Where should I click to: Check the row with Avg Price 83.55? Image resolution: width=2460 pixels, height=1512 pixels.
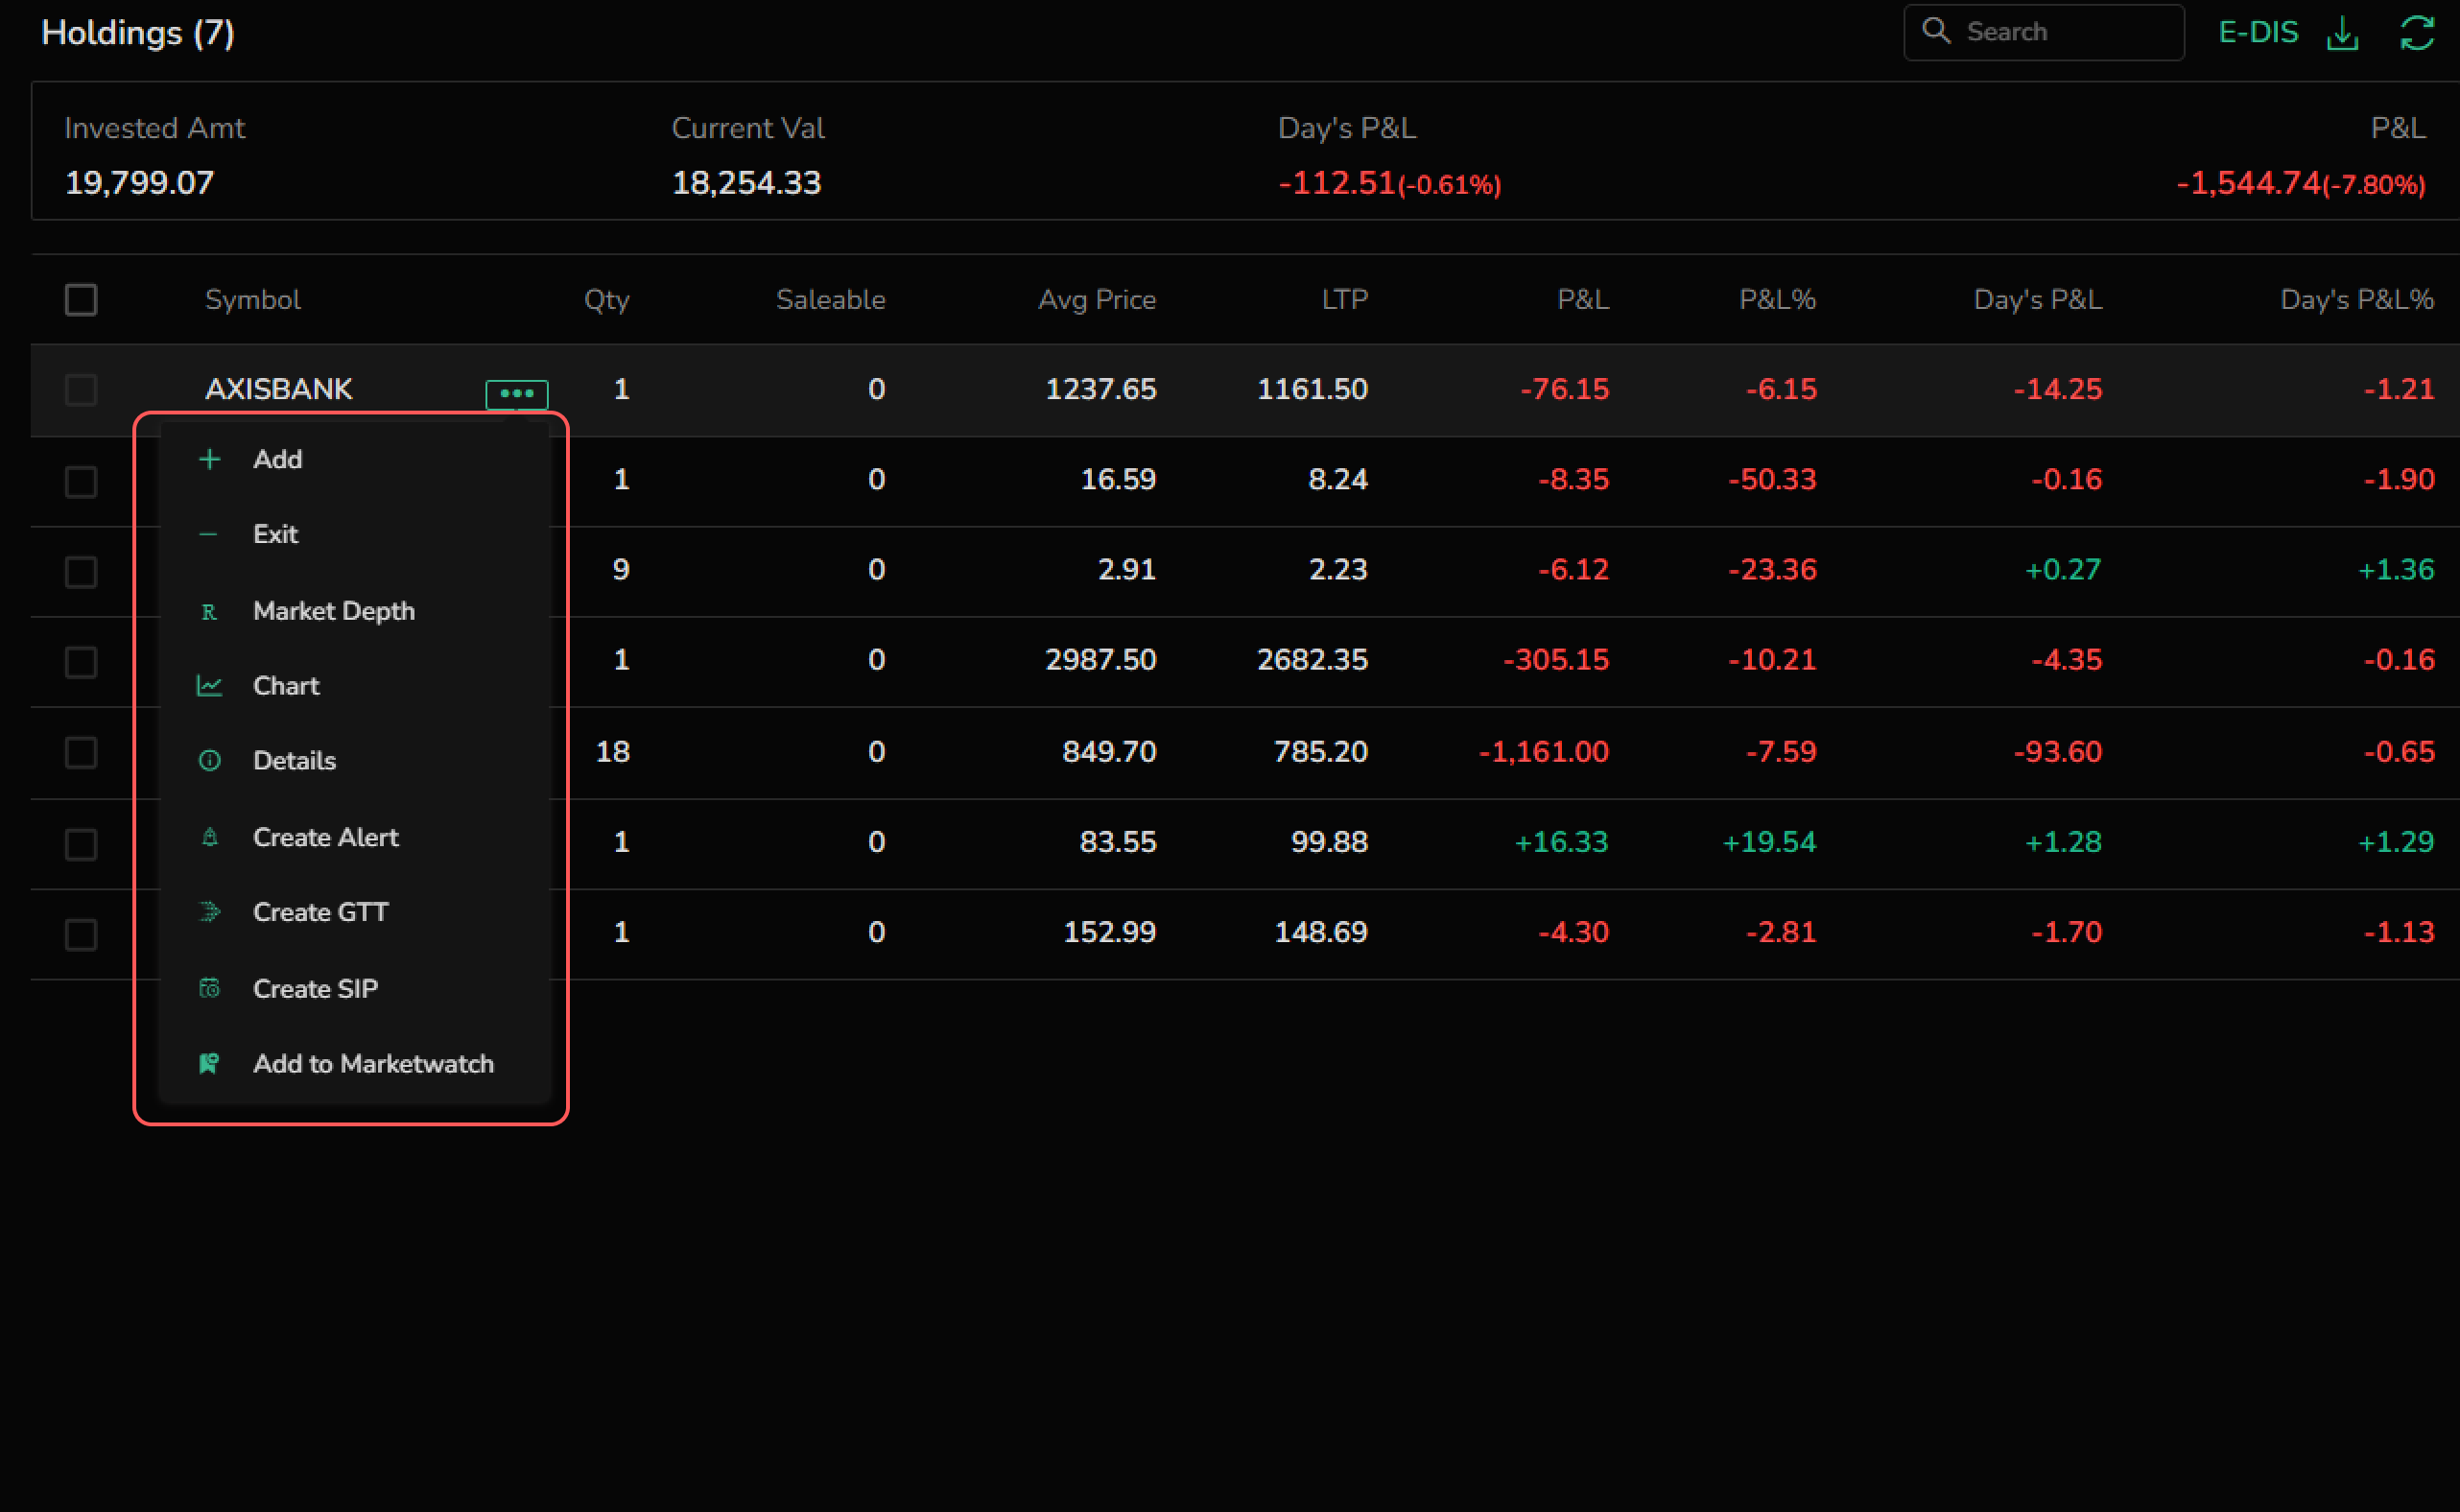(81, 843)
